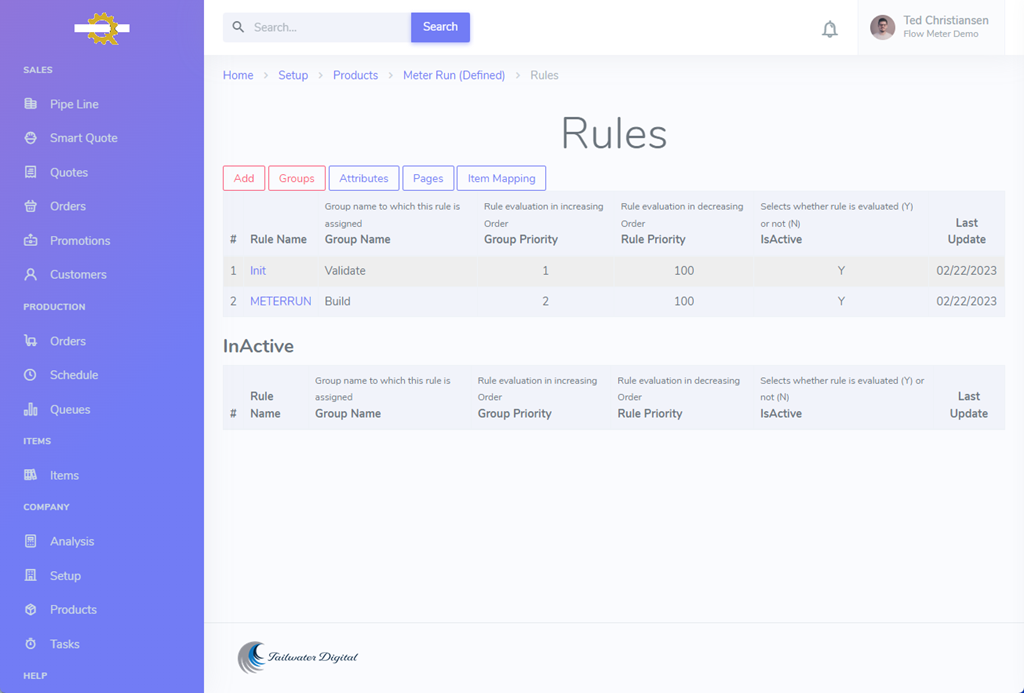Screen dimensions: 1024x693
Task: Open the METERRUN rule link
Action: pyautogui.click(x=280, y=301)
